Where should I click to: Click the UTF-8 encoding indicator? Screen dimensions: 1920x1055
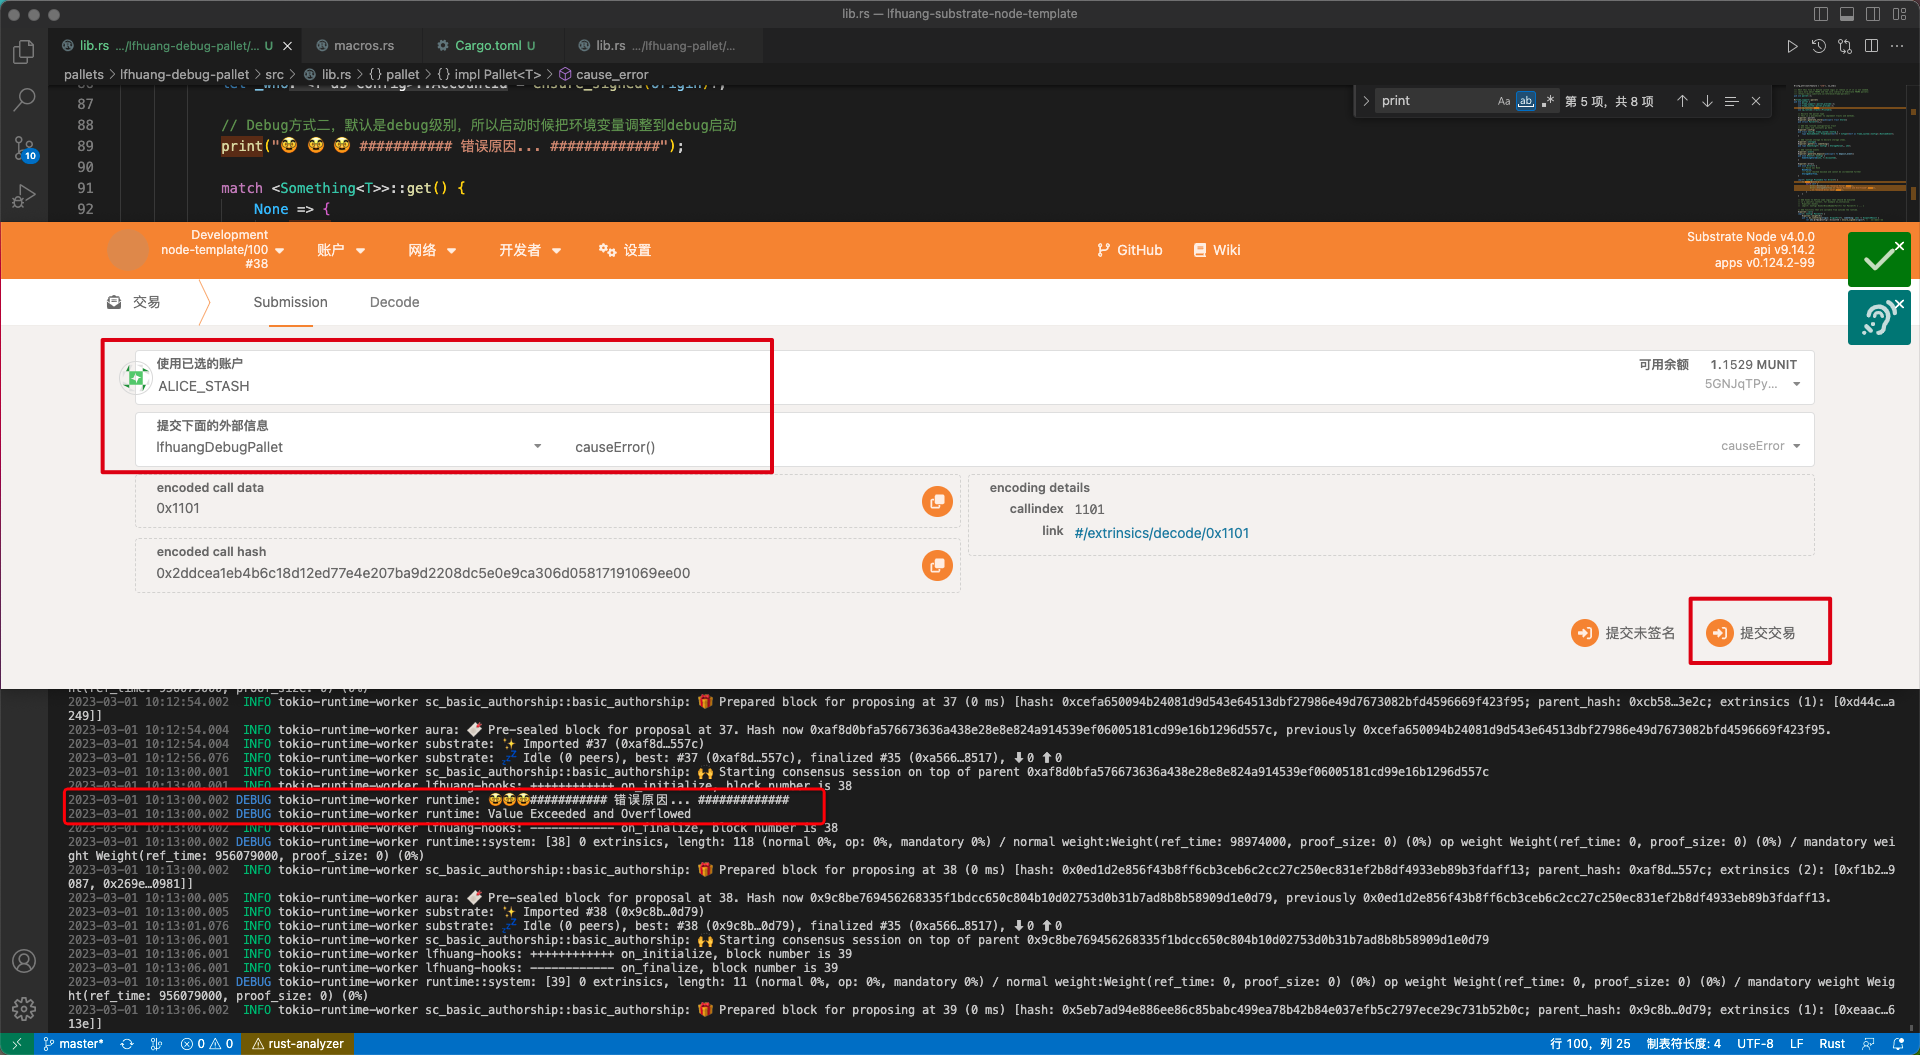1755,1044
